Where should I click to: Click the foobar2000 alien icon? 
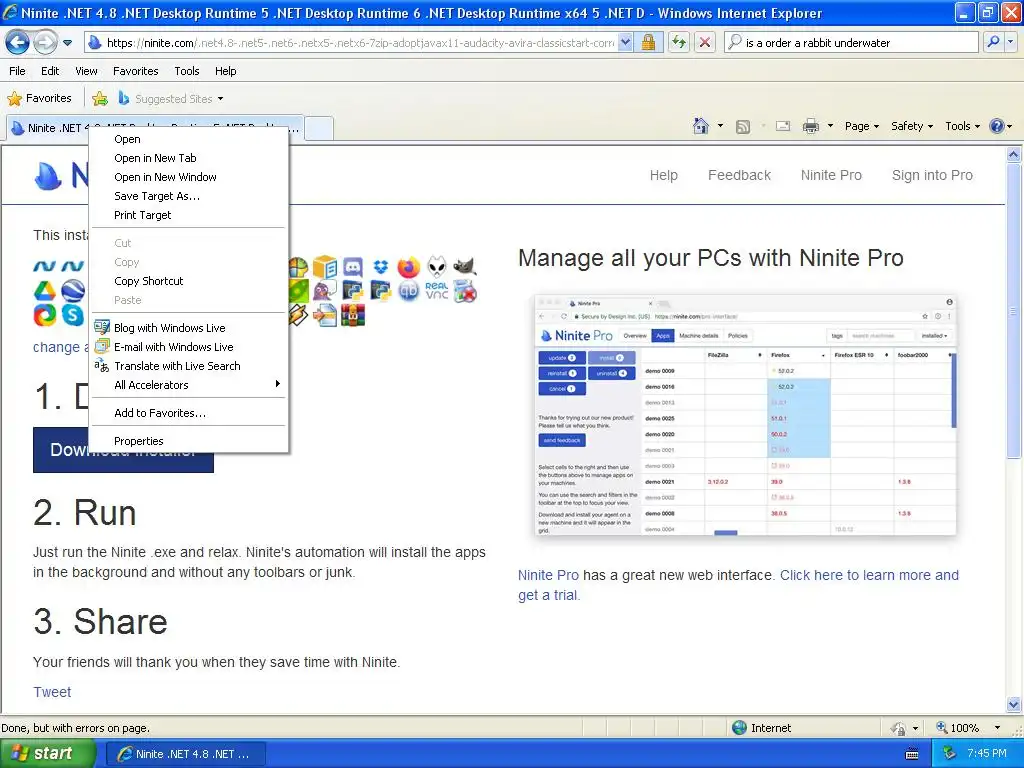(x=437, y=266)
